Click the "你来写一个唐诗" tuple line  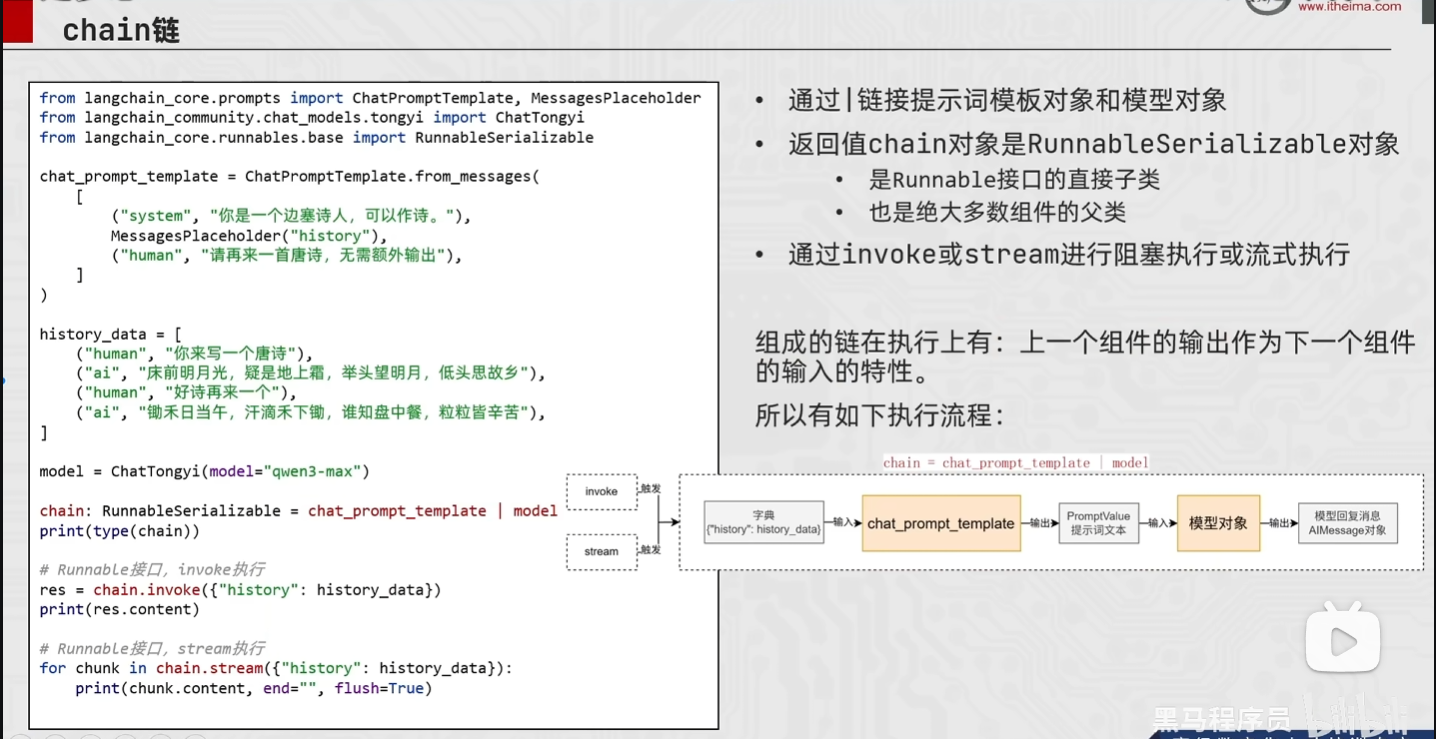point(194,354)
